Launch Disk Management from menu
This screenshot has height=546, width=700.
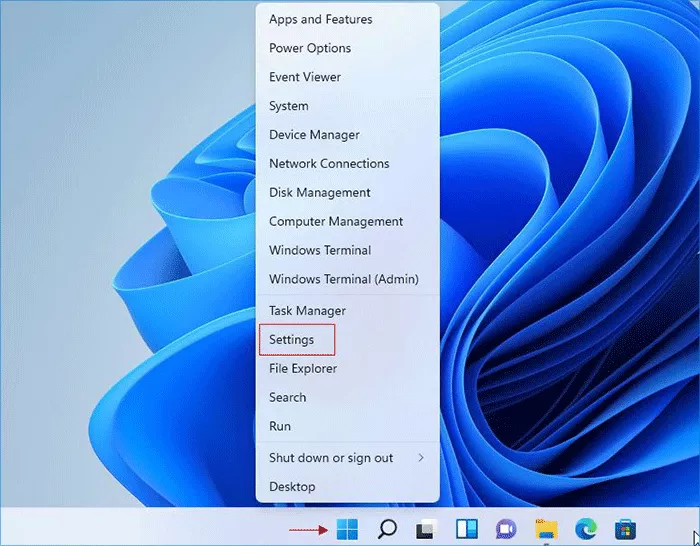pyautogui.click(x=320, y=193)
